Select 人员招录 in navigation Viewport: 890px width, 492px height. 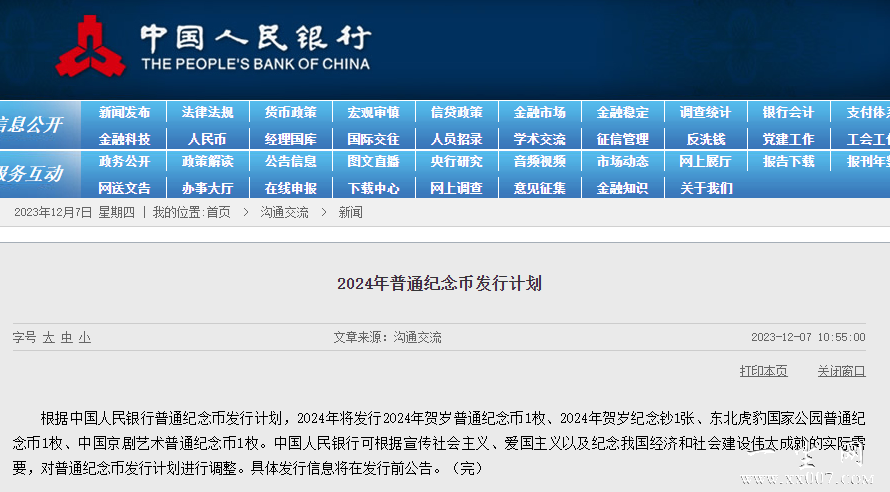coord(456,139)
